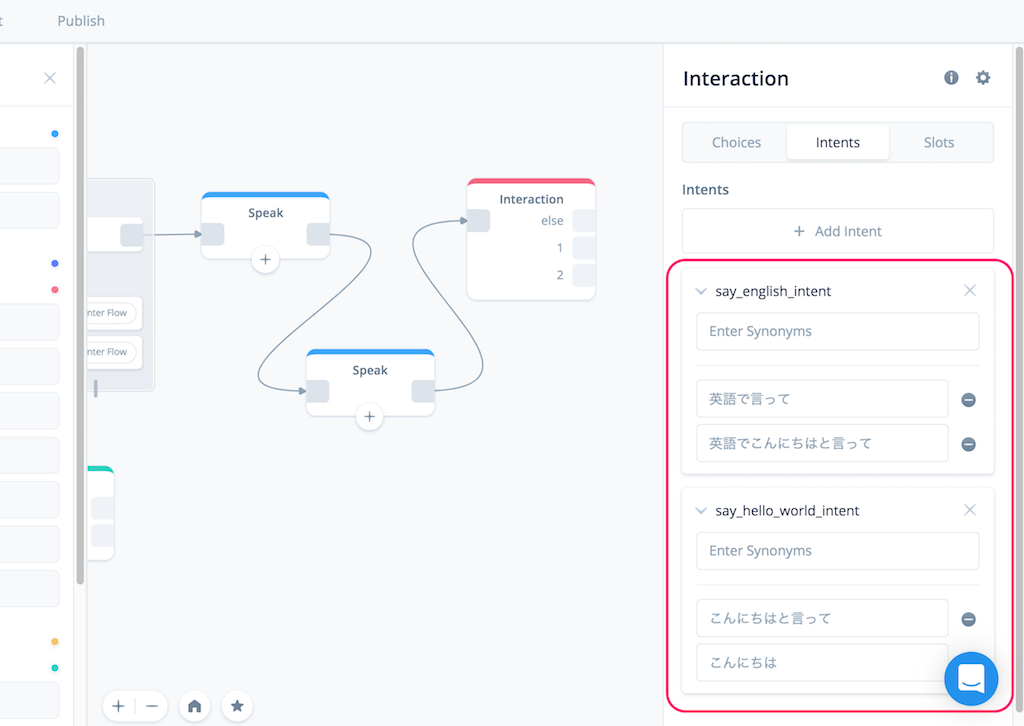Click the Enter Synonyms field under say_english_intent
Screen dimensions: 1024x726
[x=837, y=331]
